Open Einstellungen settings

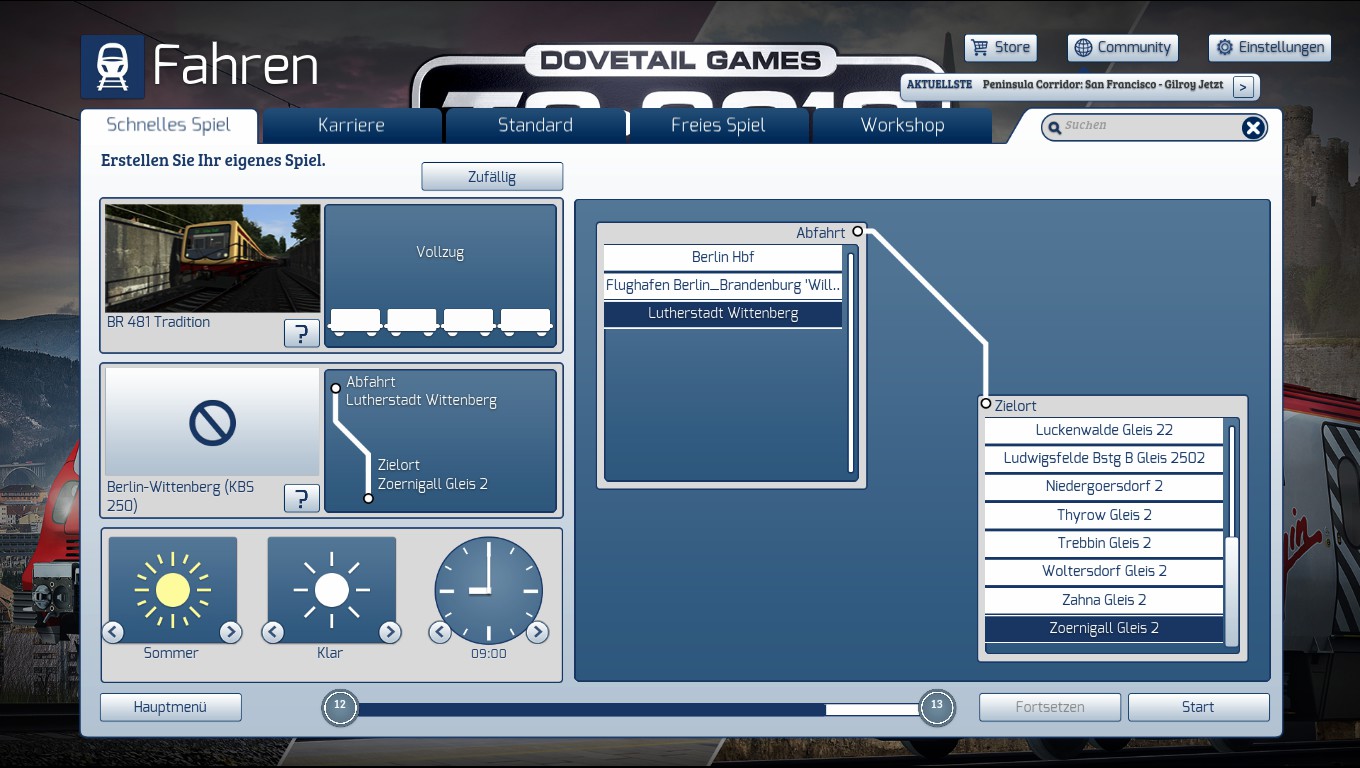tap(1269, 47)
